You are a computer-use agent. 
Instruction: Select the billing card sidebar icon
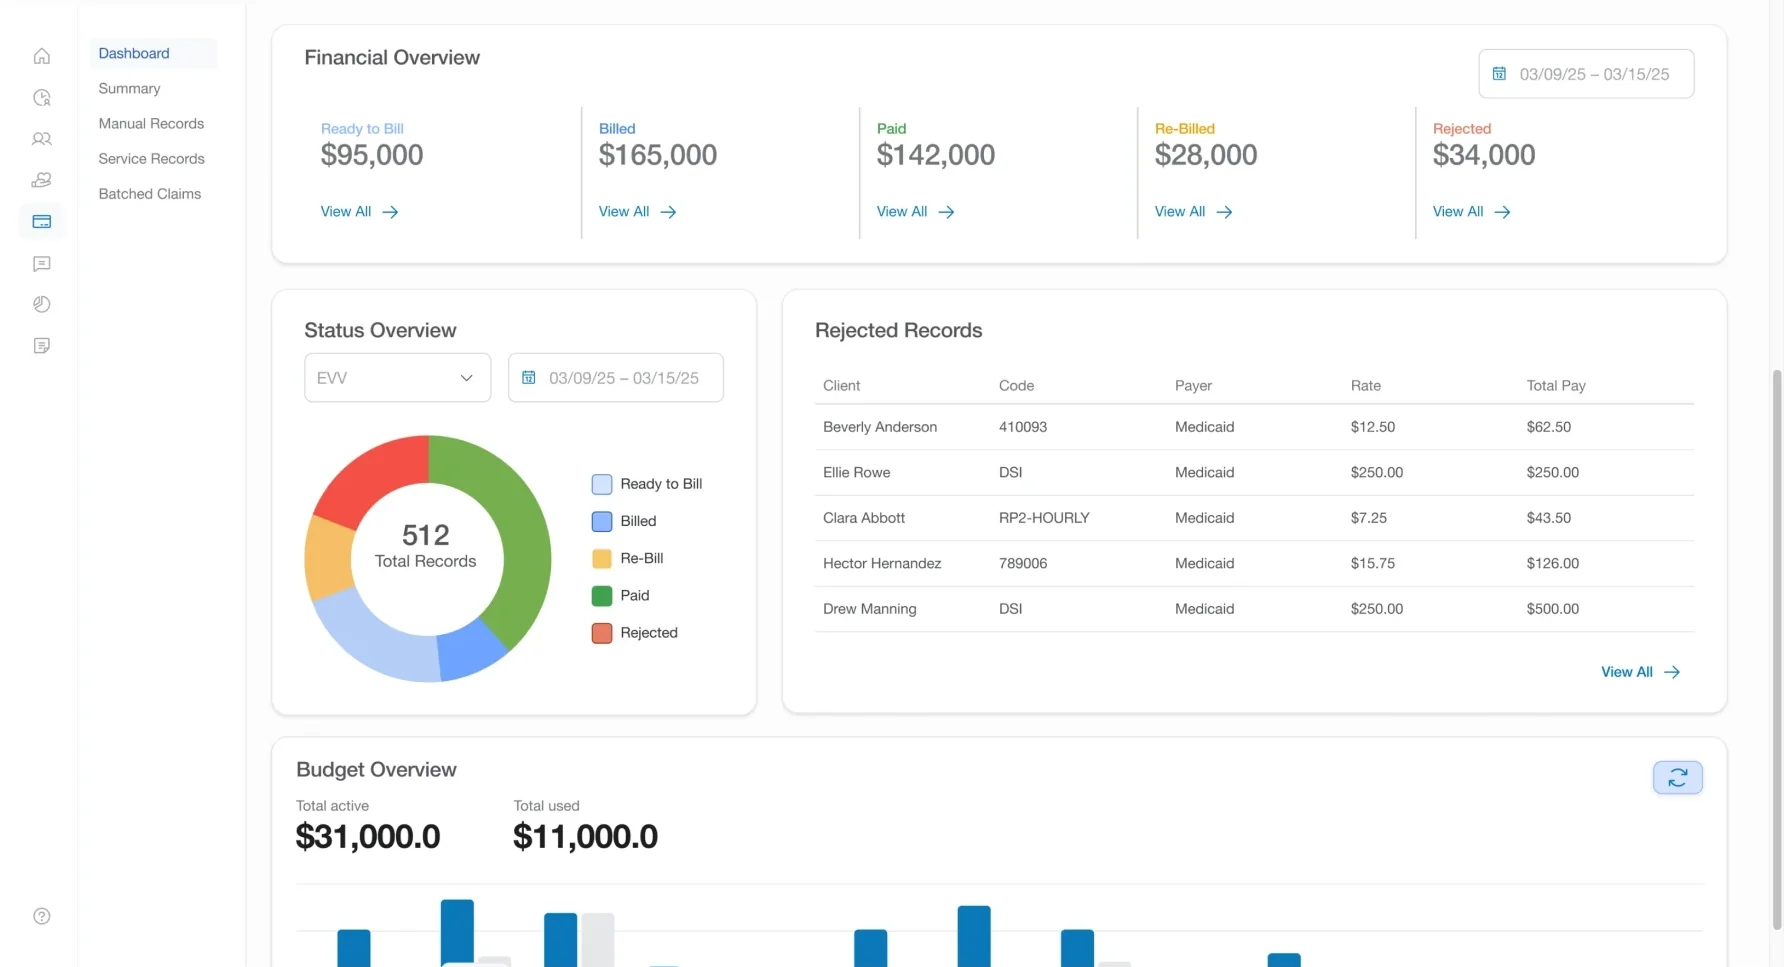pos(41,222)
